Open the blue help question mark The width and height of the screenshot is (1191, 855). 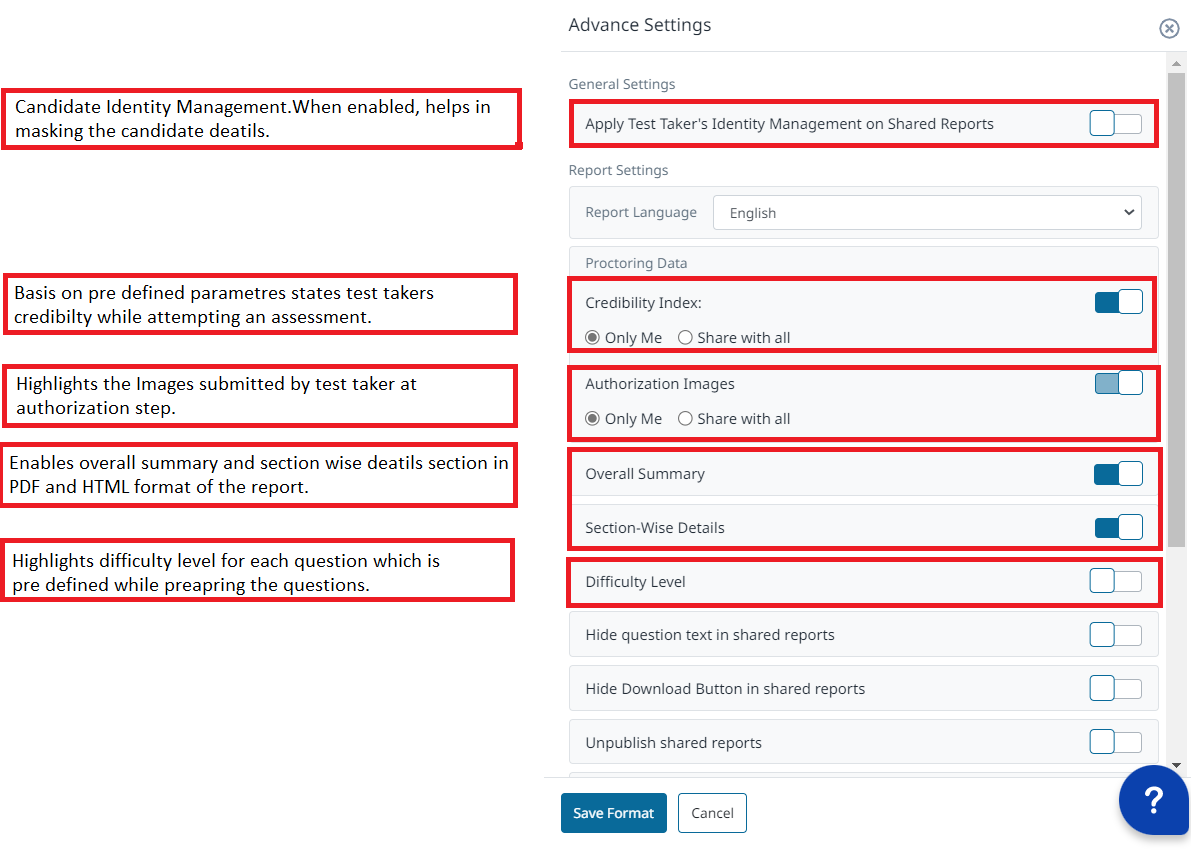[1153, 800]
